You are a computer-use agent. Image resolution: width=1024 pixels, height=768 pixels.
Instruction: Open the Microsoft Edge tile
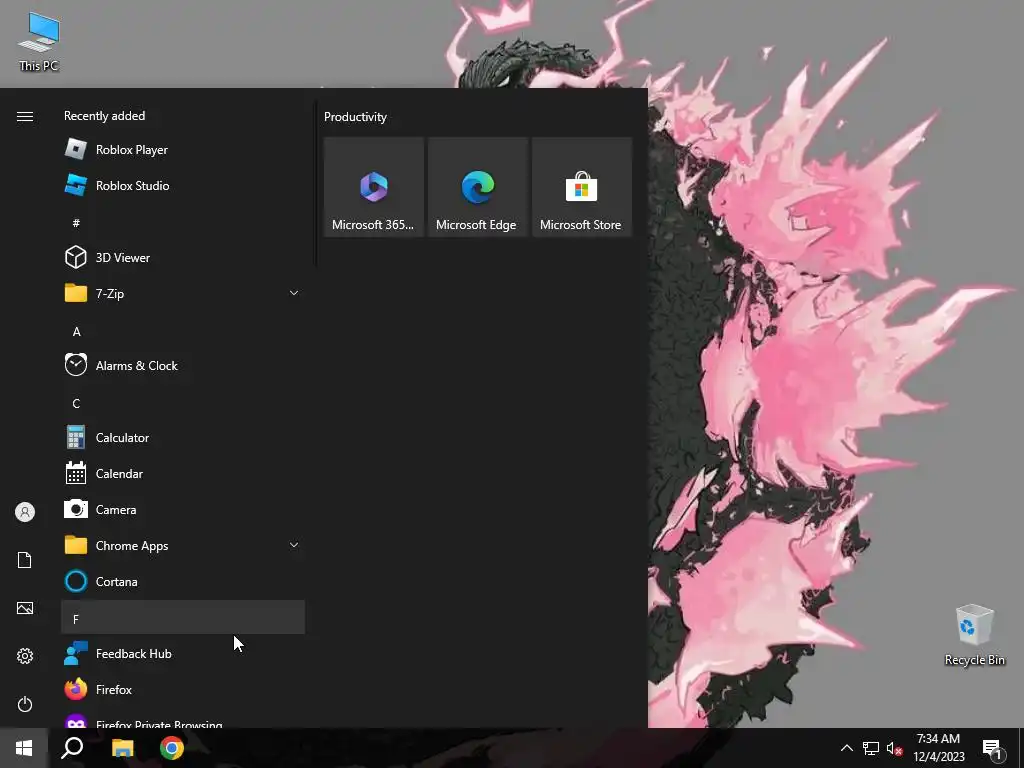tap(477, 187)
